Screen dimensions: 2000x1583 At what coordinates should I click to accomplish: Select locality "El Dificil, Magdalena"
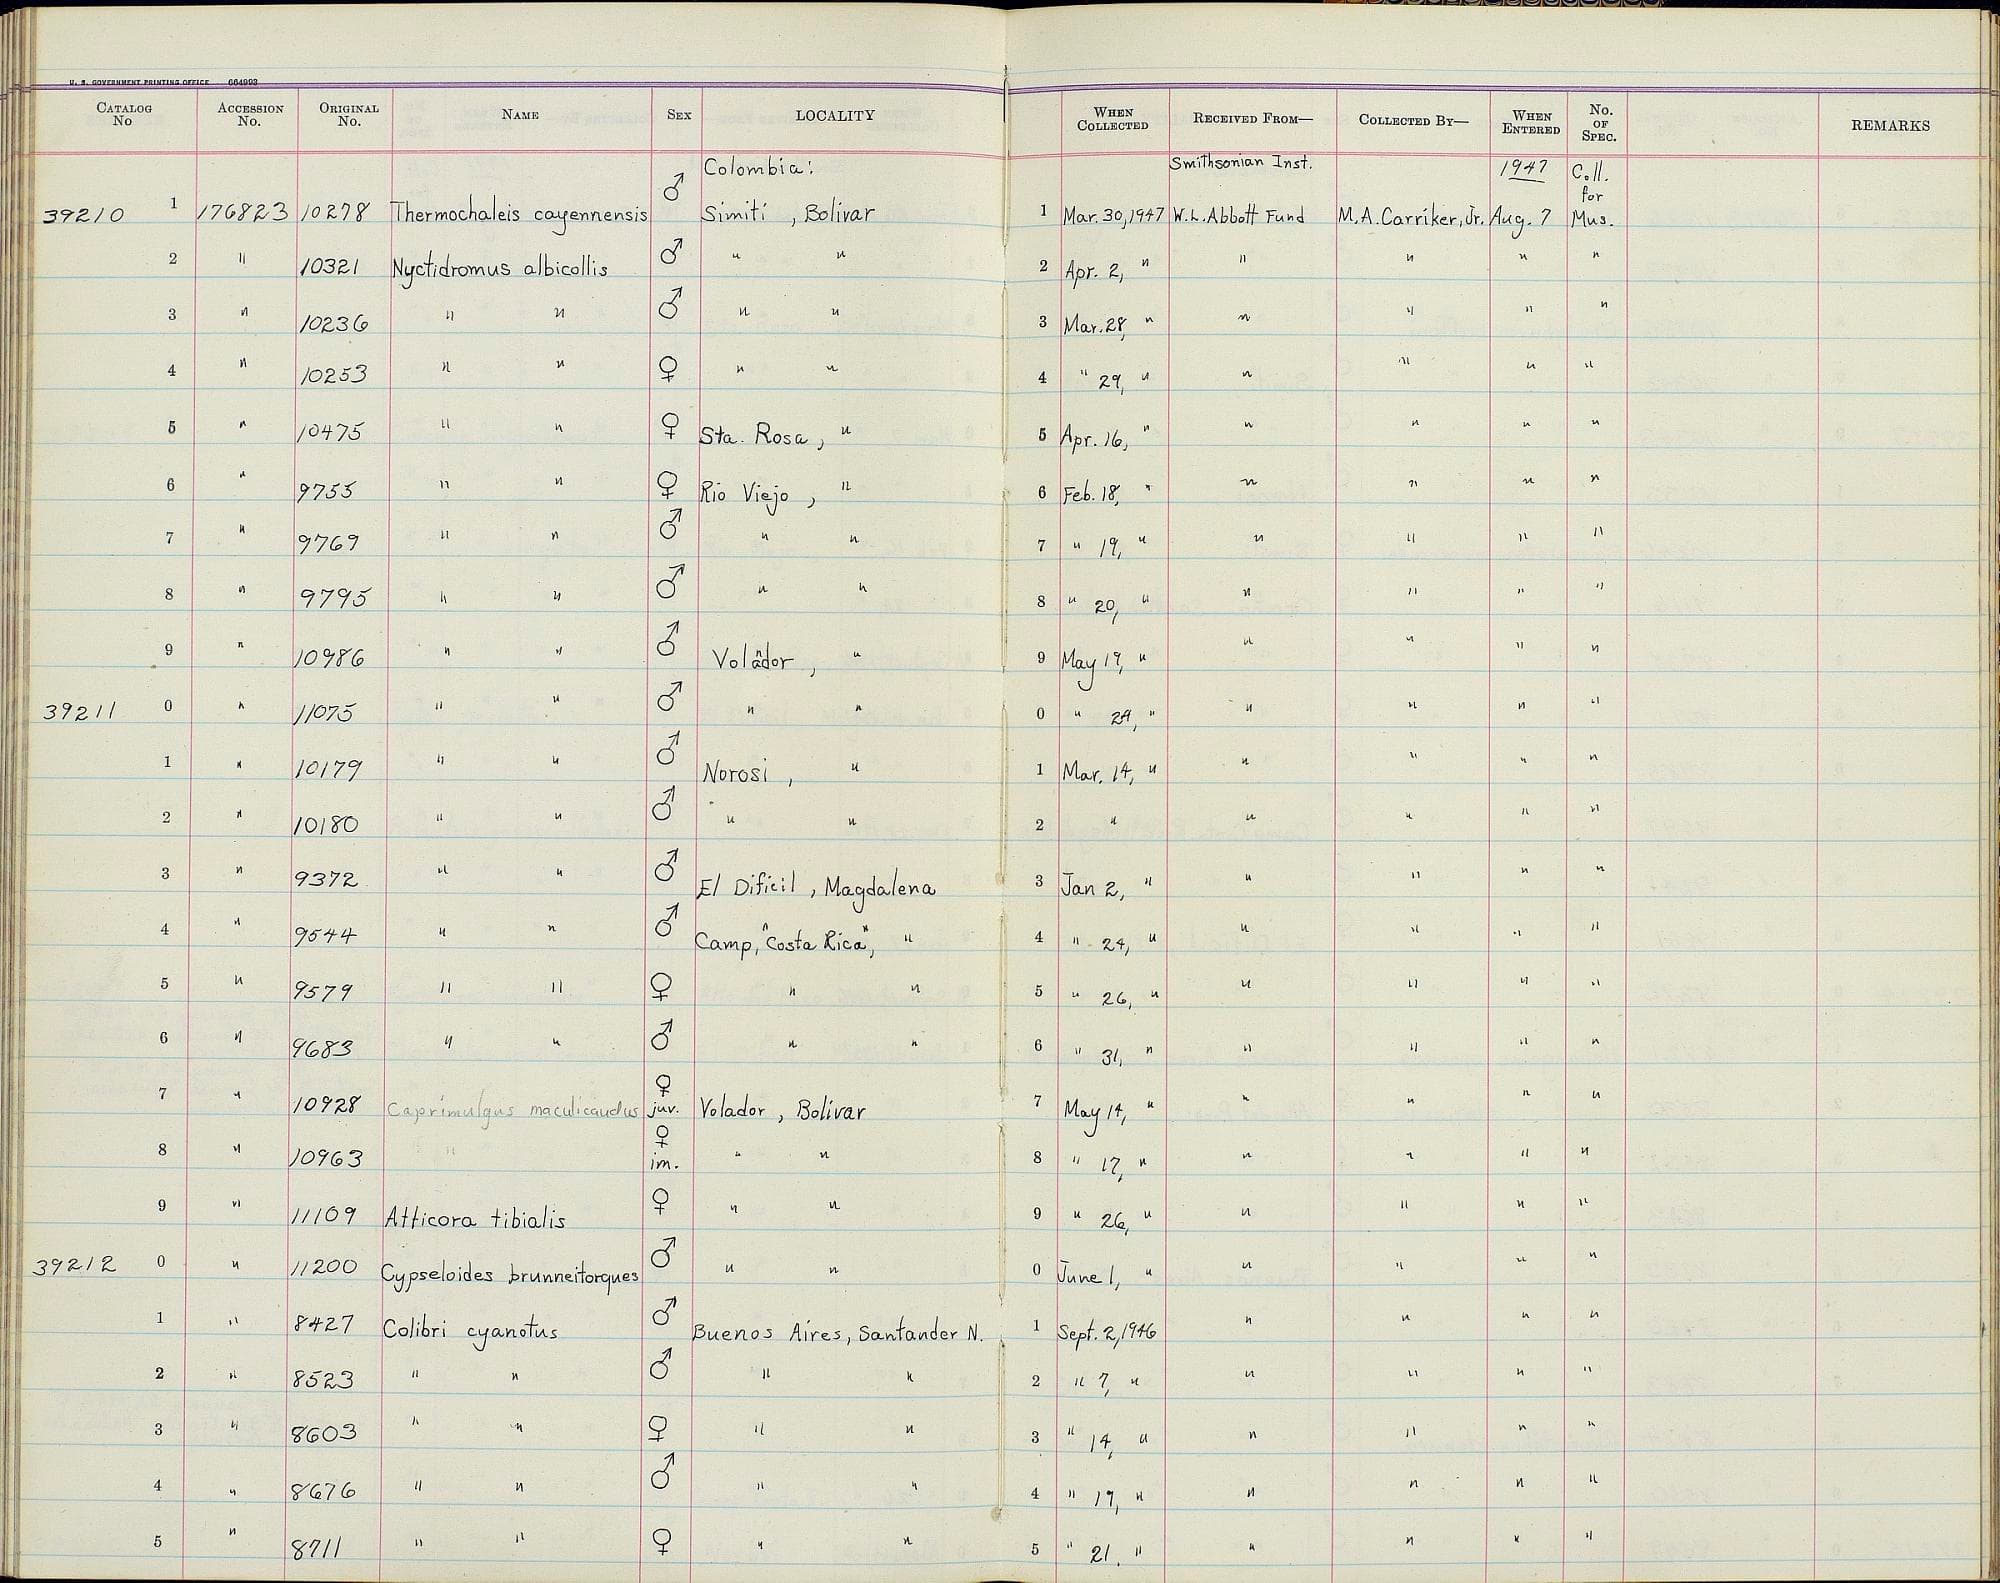tap(815, 889)
